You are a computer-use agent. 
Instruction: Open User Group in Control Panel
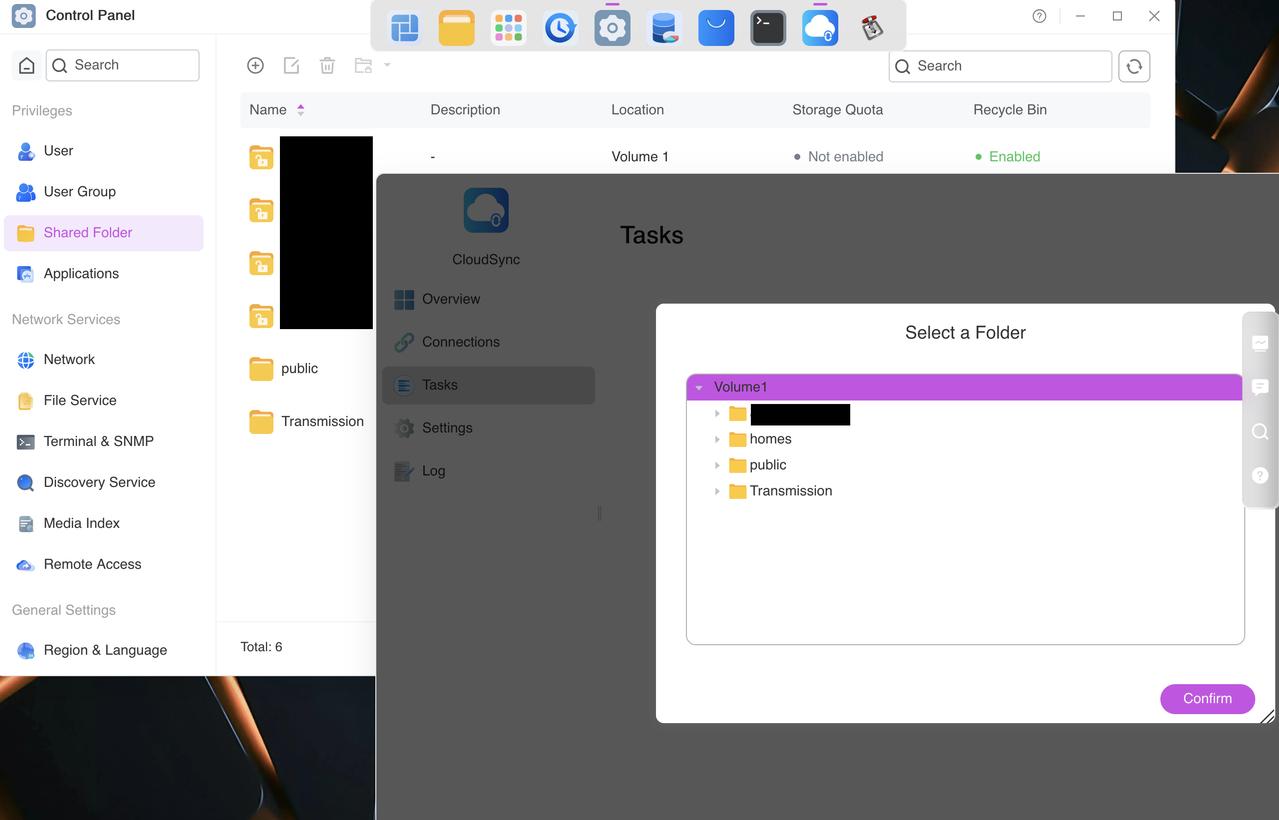pos(104,192)
